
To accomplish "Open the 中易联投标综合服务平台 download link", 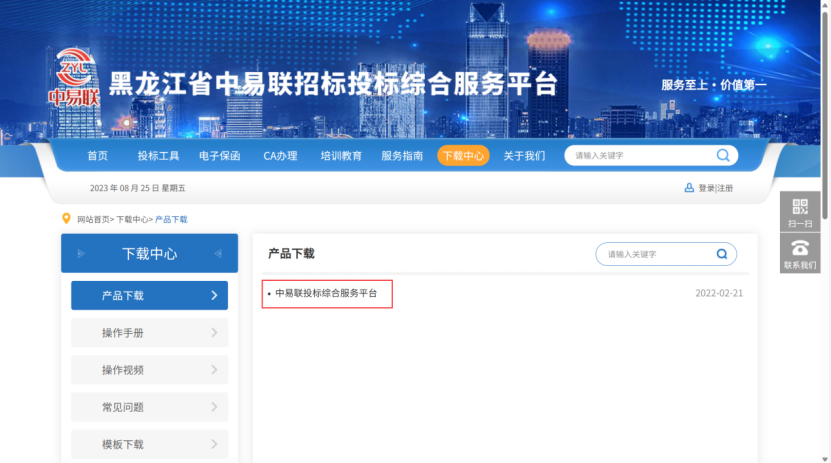I will coord(327,293).
